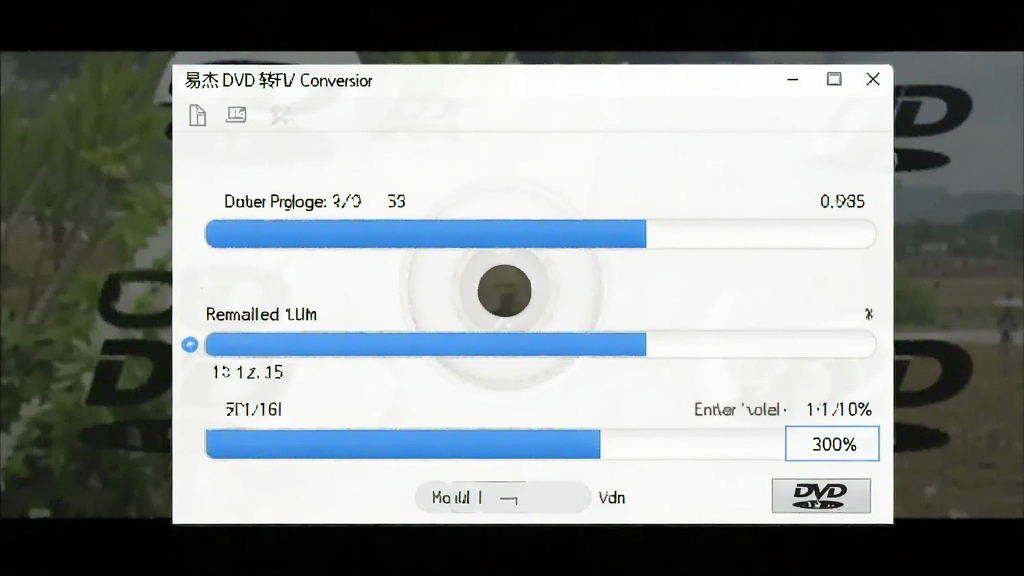Click the new document icon in toolbar
This screenshot has height=576, width=1024.
(x=197, y=116)
